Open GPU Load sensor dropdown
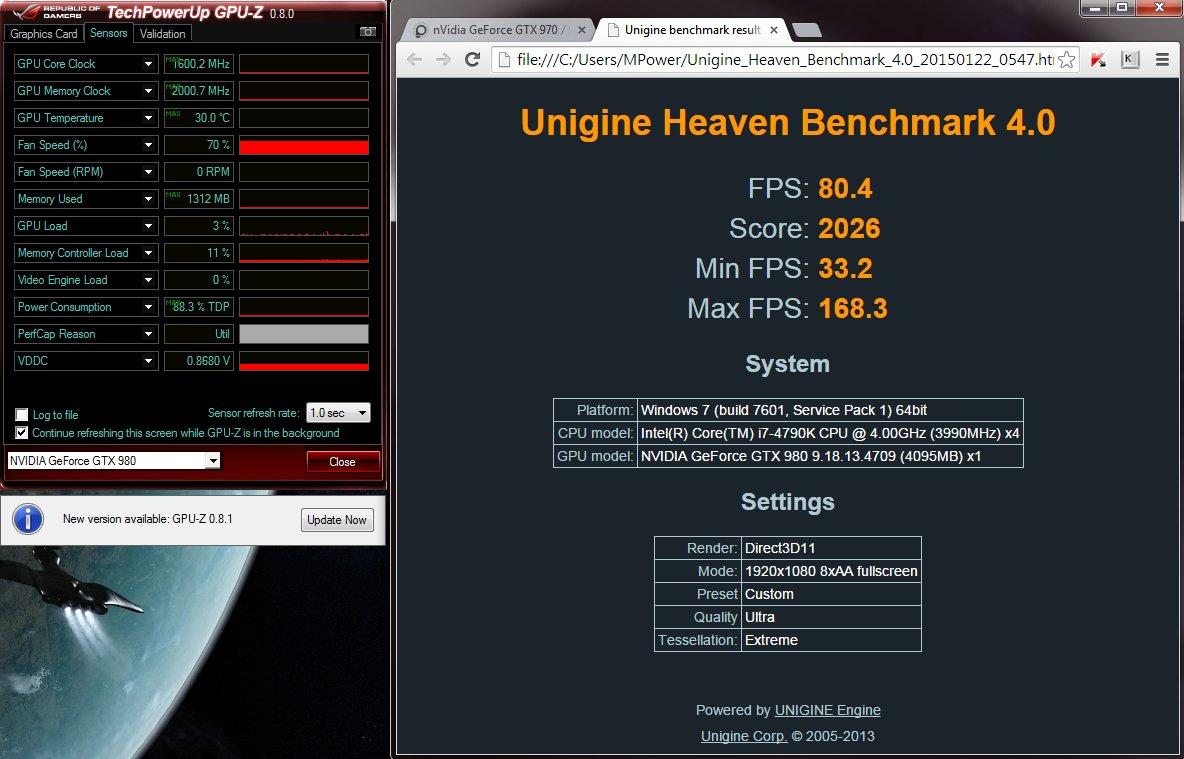 (149, 226)
